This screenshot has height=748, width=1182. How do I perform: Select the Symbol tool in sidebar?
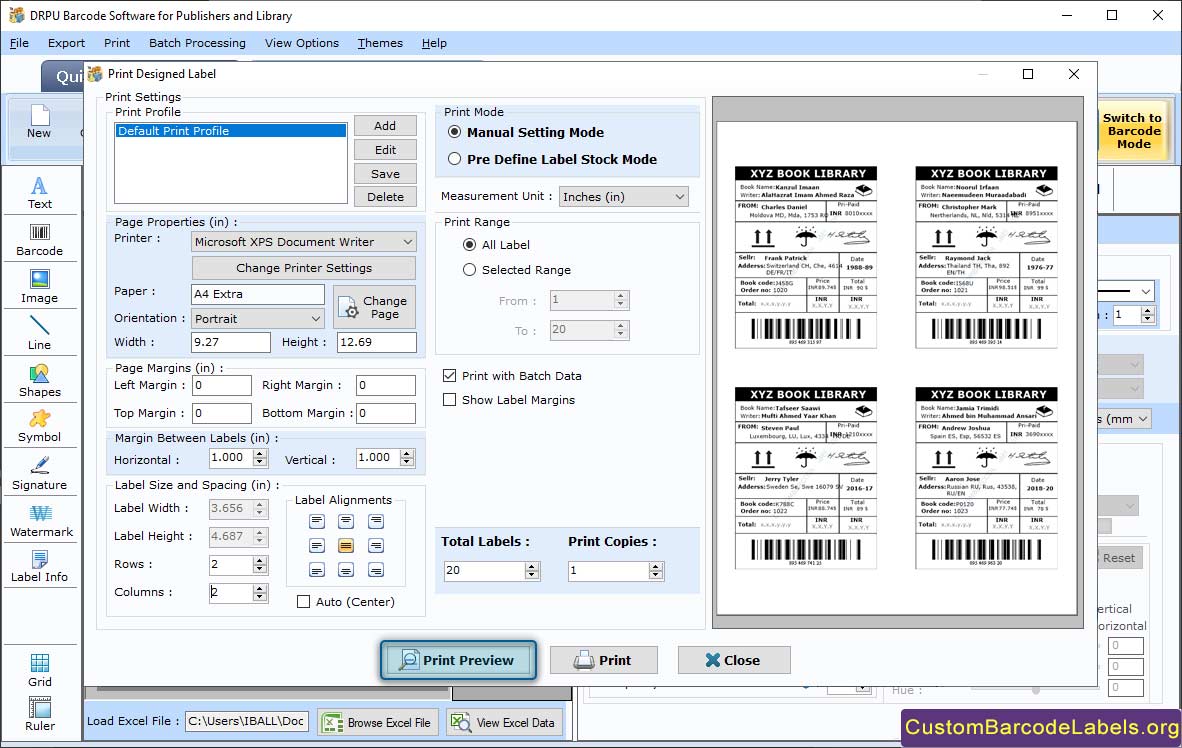[39, 426]
